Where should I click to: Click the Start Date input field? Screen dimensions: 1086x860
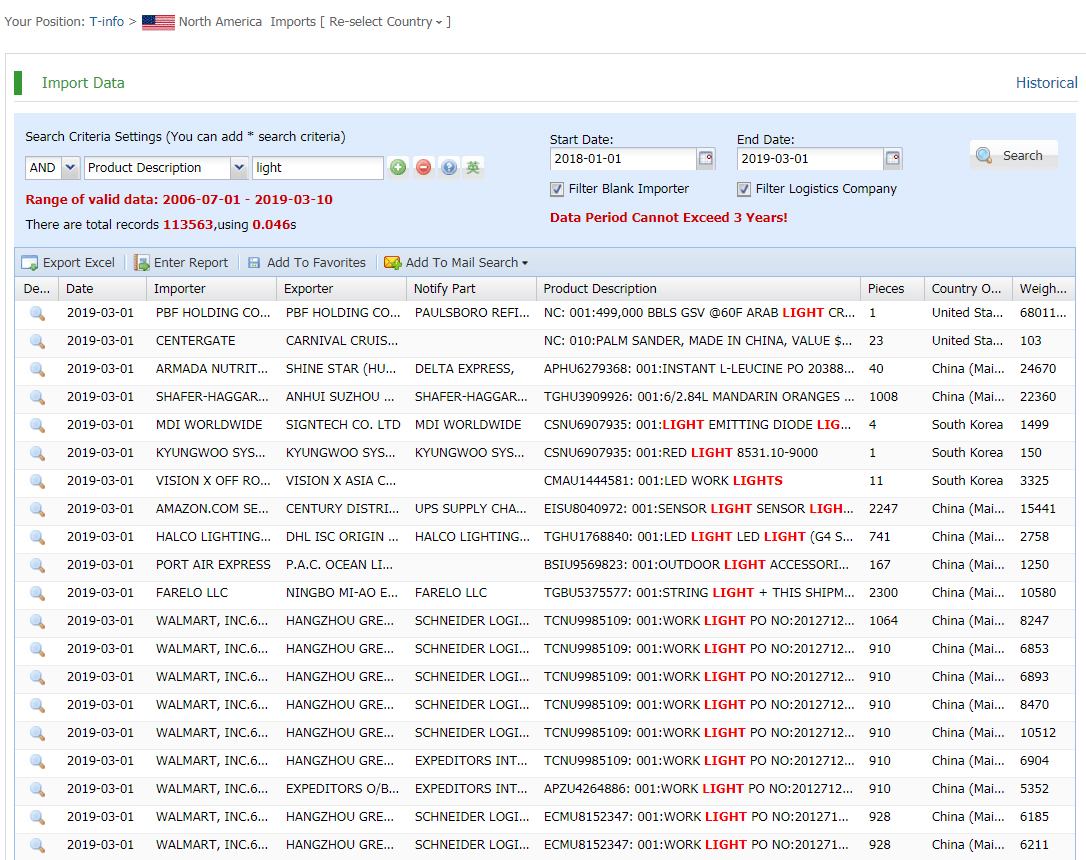click(623, 159)
